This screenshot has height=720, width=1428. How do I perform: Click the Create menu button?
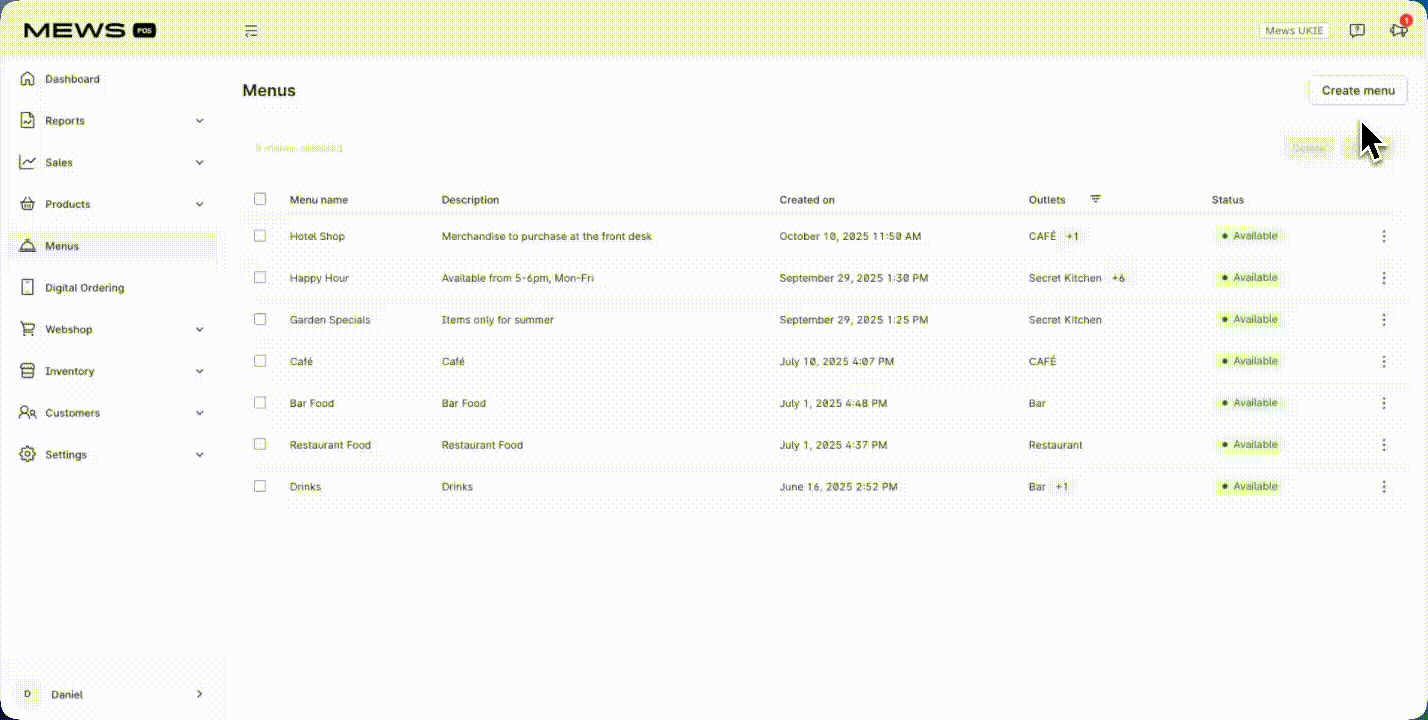(x=1358, y=90)
